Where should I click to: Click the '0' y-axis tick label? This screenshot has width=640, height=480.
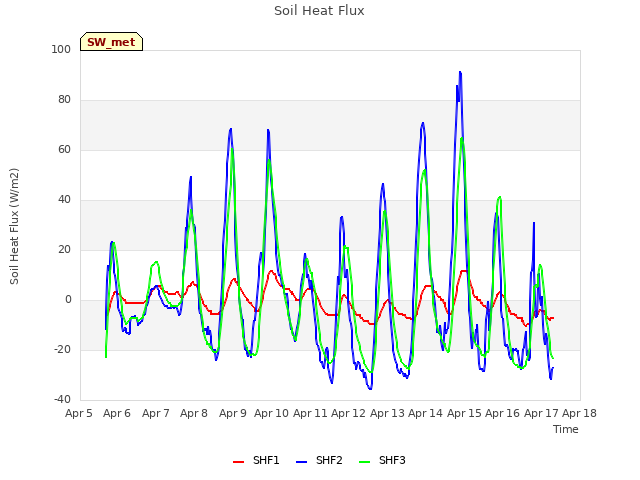68,300
